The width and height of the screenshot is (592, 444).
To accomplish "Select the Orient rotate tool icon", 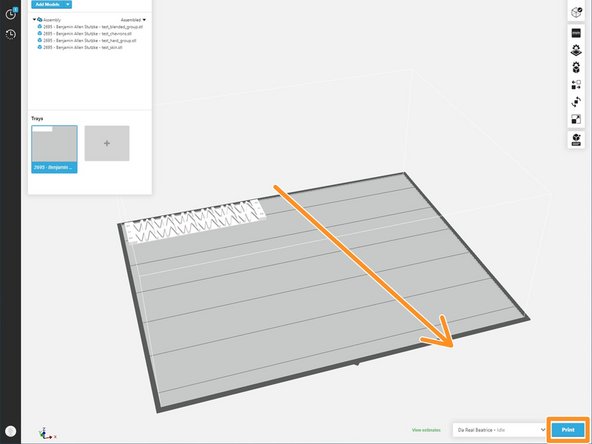I will [576, 102].
